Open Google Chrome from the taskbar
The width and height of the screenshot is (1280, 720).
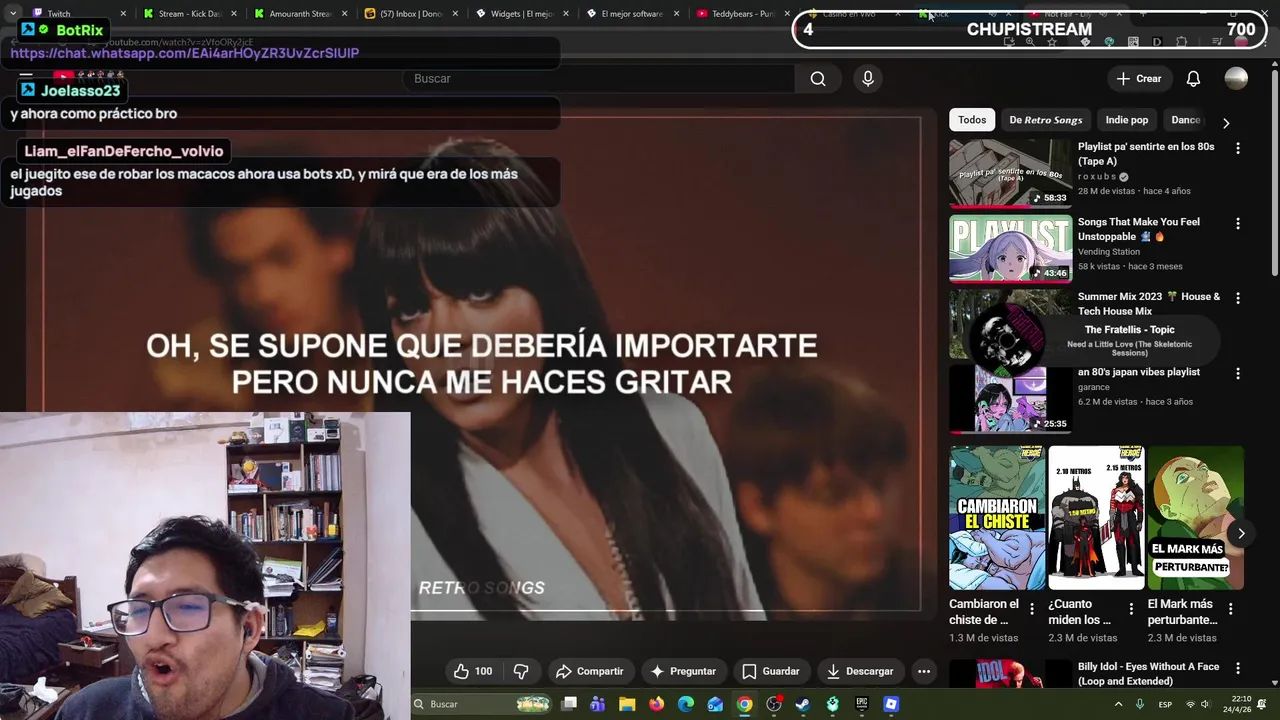point(745,704)
